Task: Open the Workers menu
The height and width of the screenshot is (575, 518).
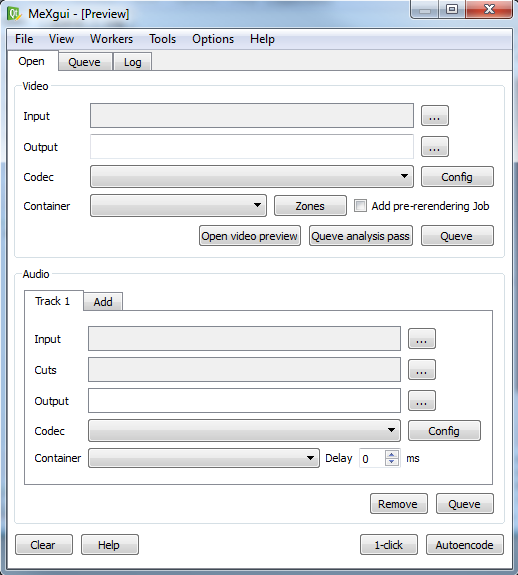Action: point(111,39)
